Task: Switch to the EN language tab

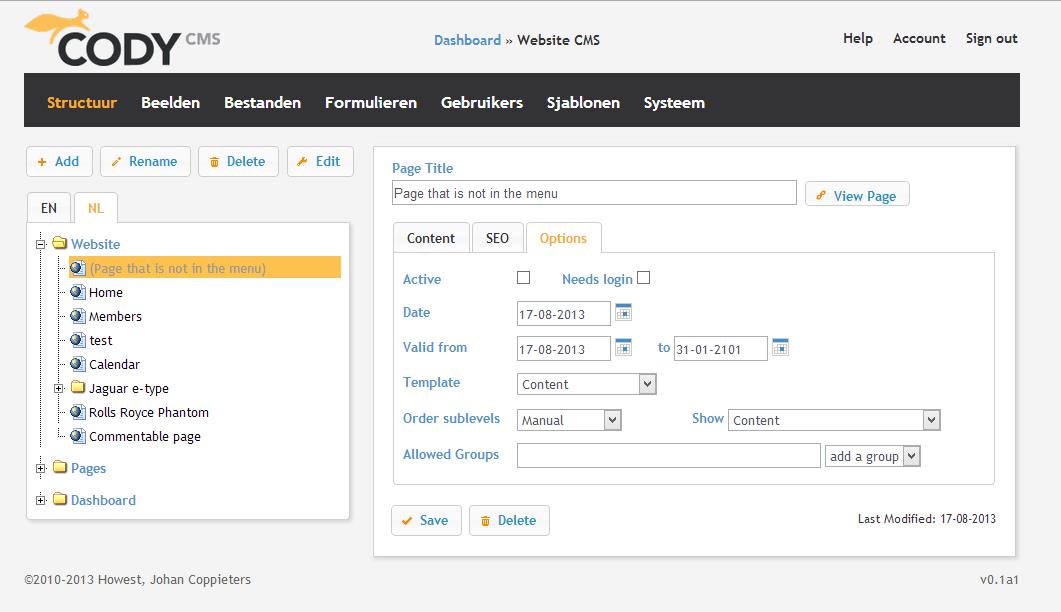Action: (x=49, y=208)
